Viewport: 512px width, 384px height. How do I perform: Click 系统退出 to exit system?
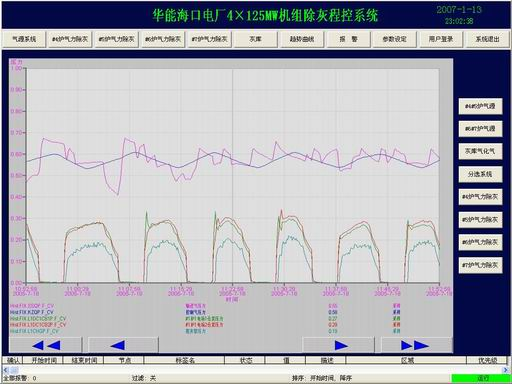[x=487, y=39]
